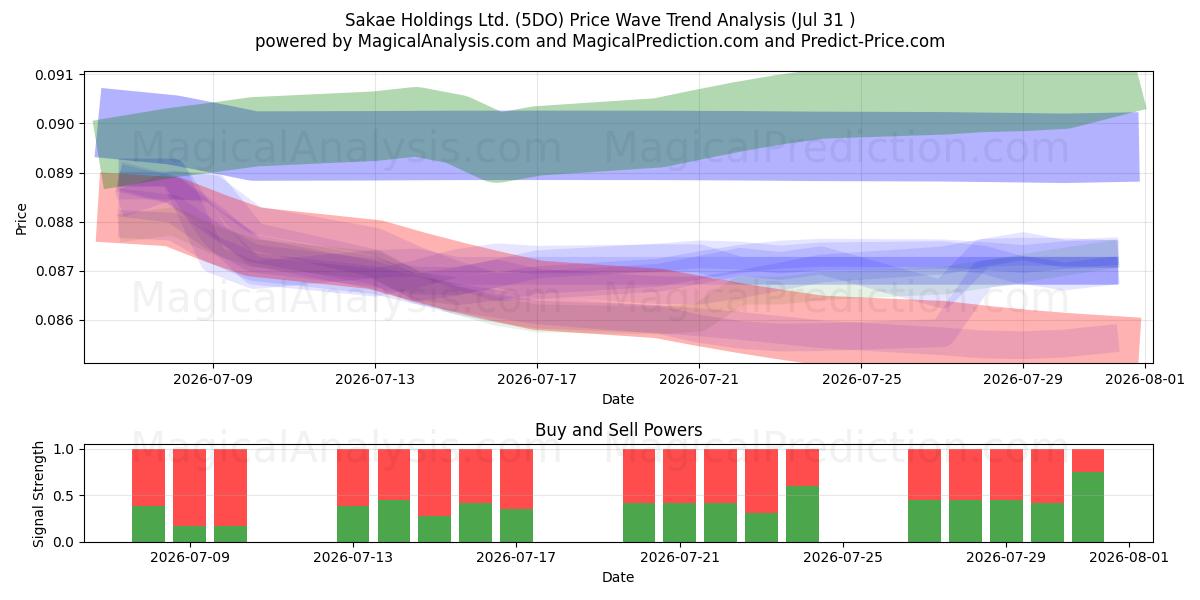Click the green buy segment of the July 27 bar
1200x600 pixels.
coord(924,521)
